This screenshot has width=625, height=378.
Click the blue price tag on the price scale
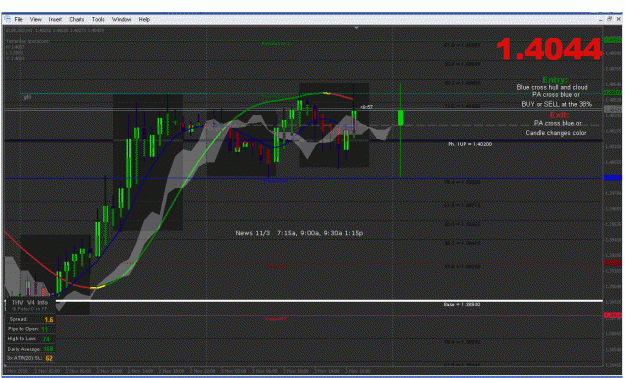(x=613, y=178)
